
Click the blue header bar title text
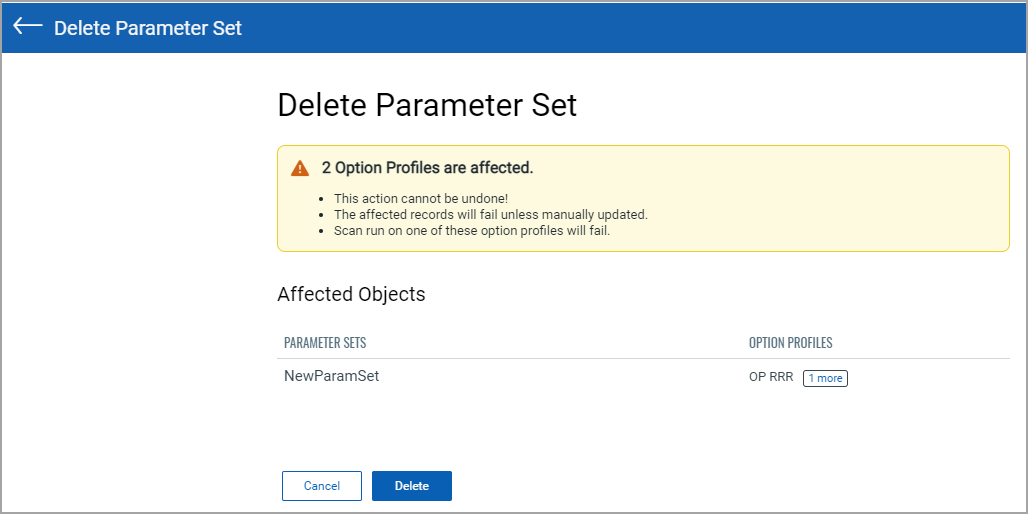[x=148, y=28]
